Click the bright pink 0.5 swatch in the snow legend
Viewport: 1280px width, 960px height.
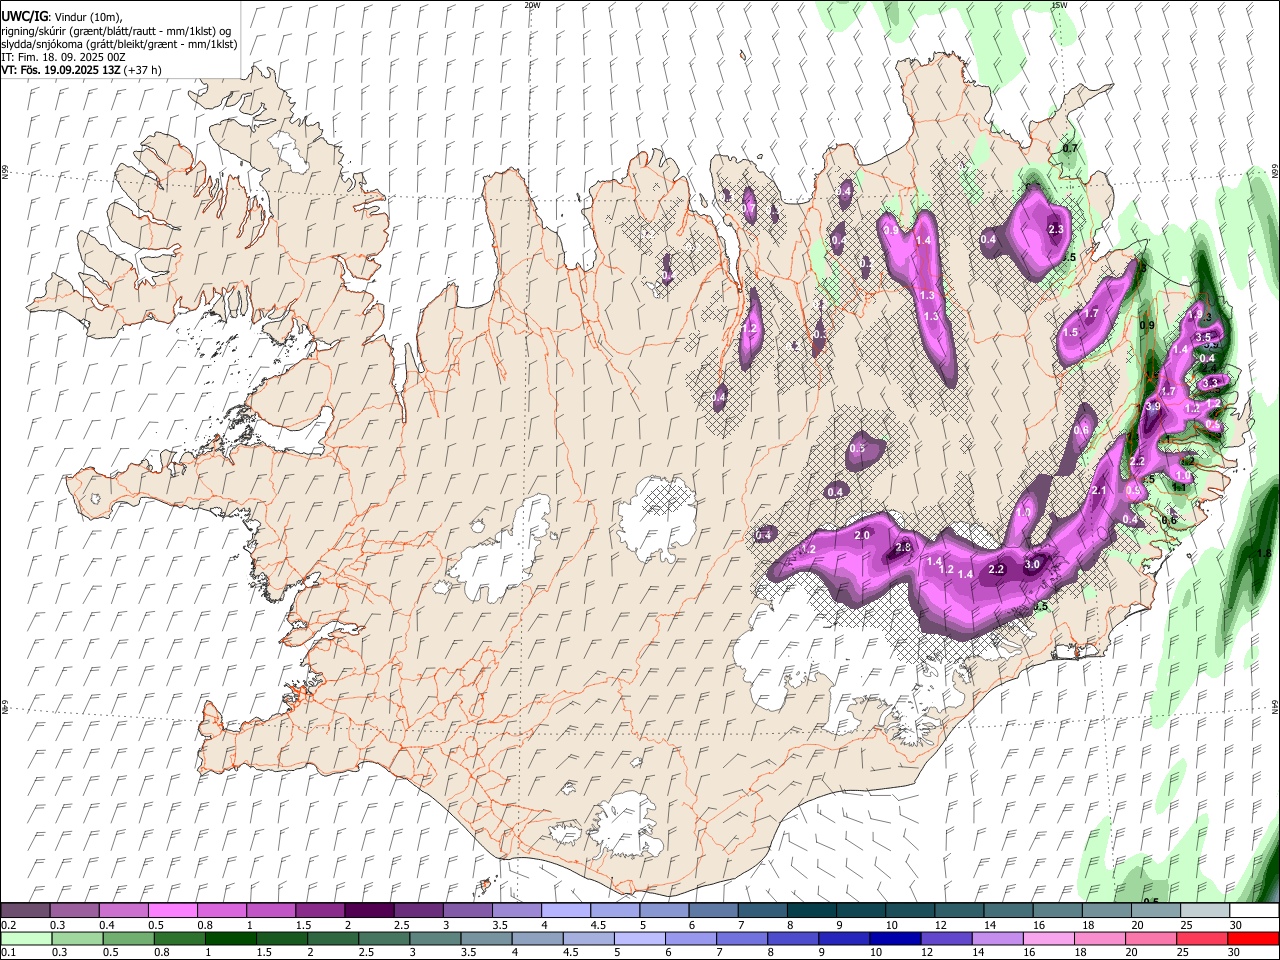click(172, 911)
